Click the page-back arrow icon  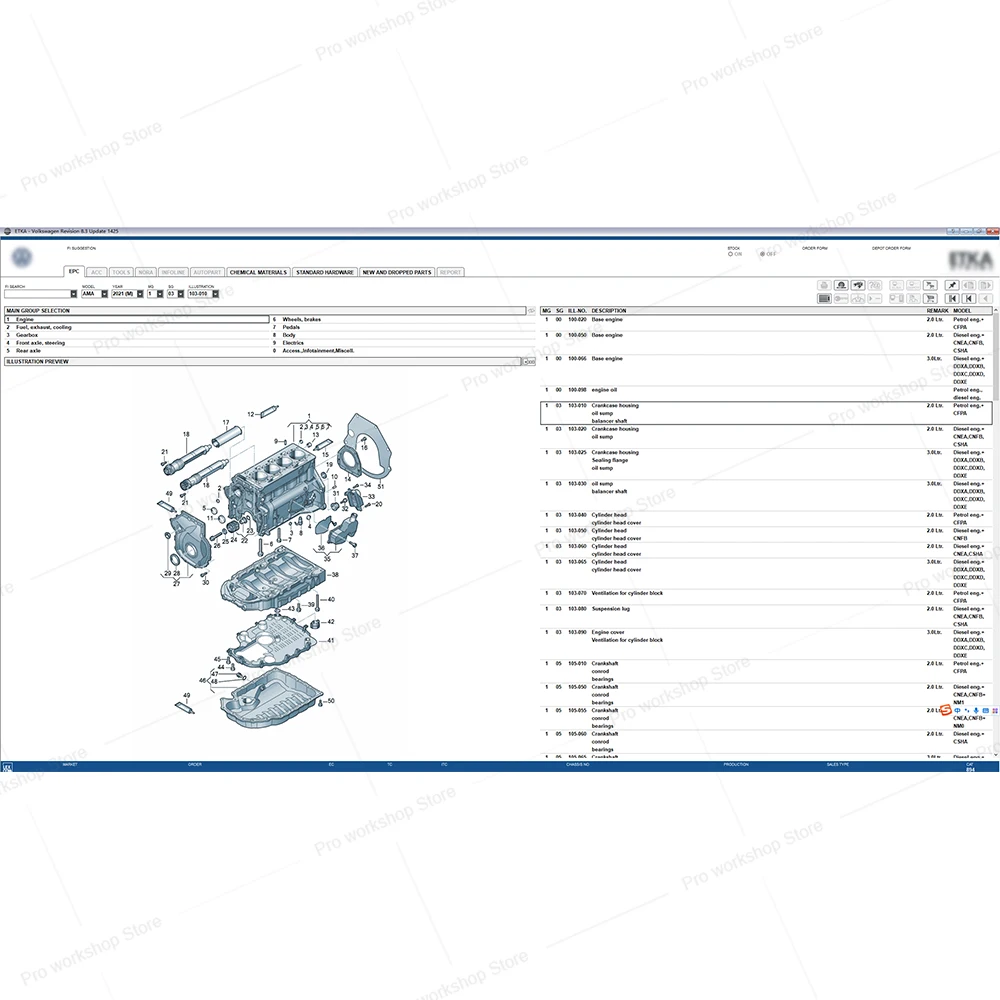point(969,285)
